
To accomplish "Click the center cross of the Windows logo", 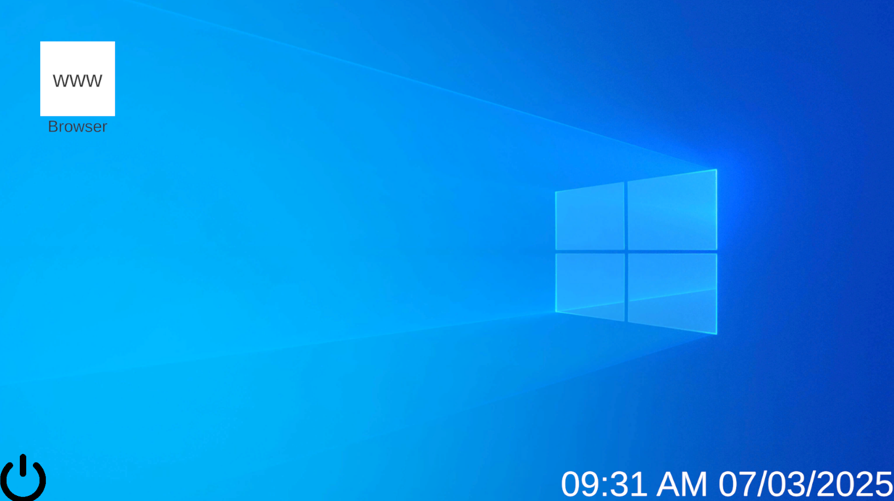I will pos(626,252).
